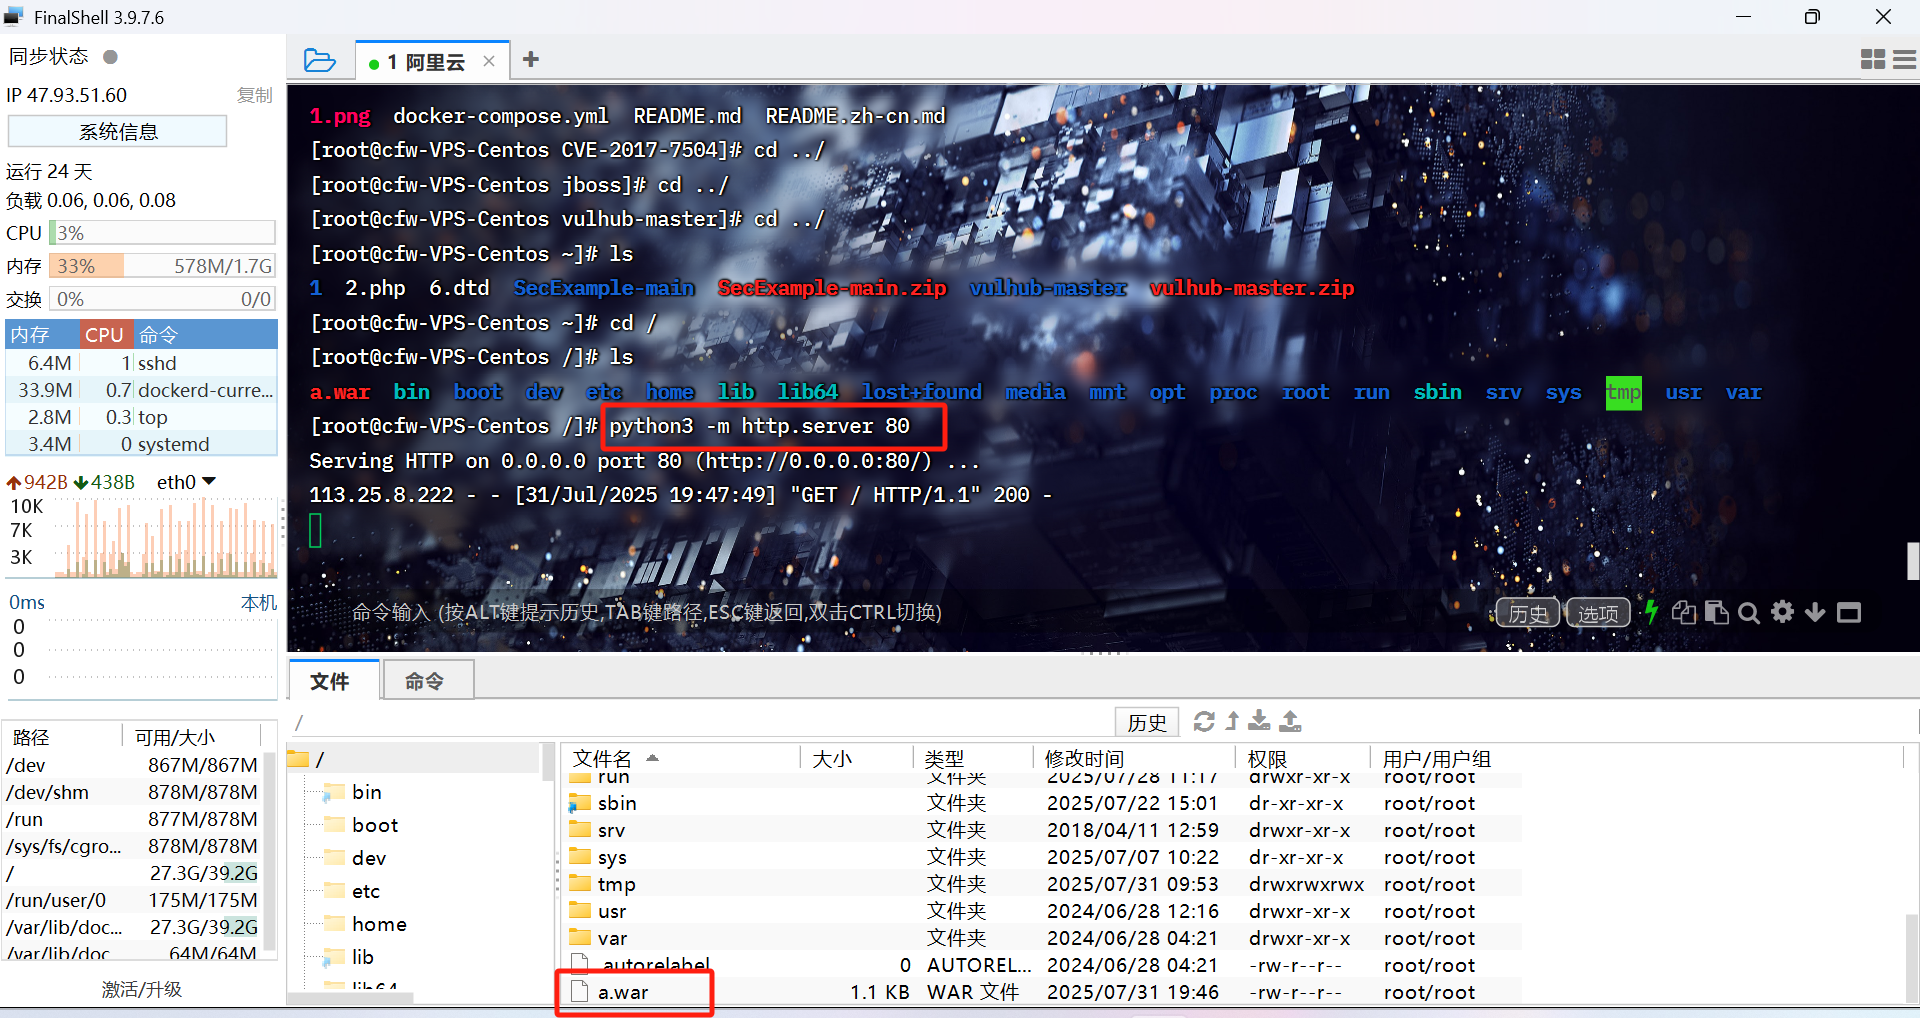Open terminal 历史 history button
This screenshot has width=1920, height=1018.
(x=1527, y=613)
